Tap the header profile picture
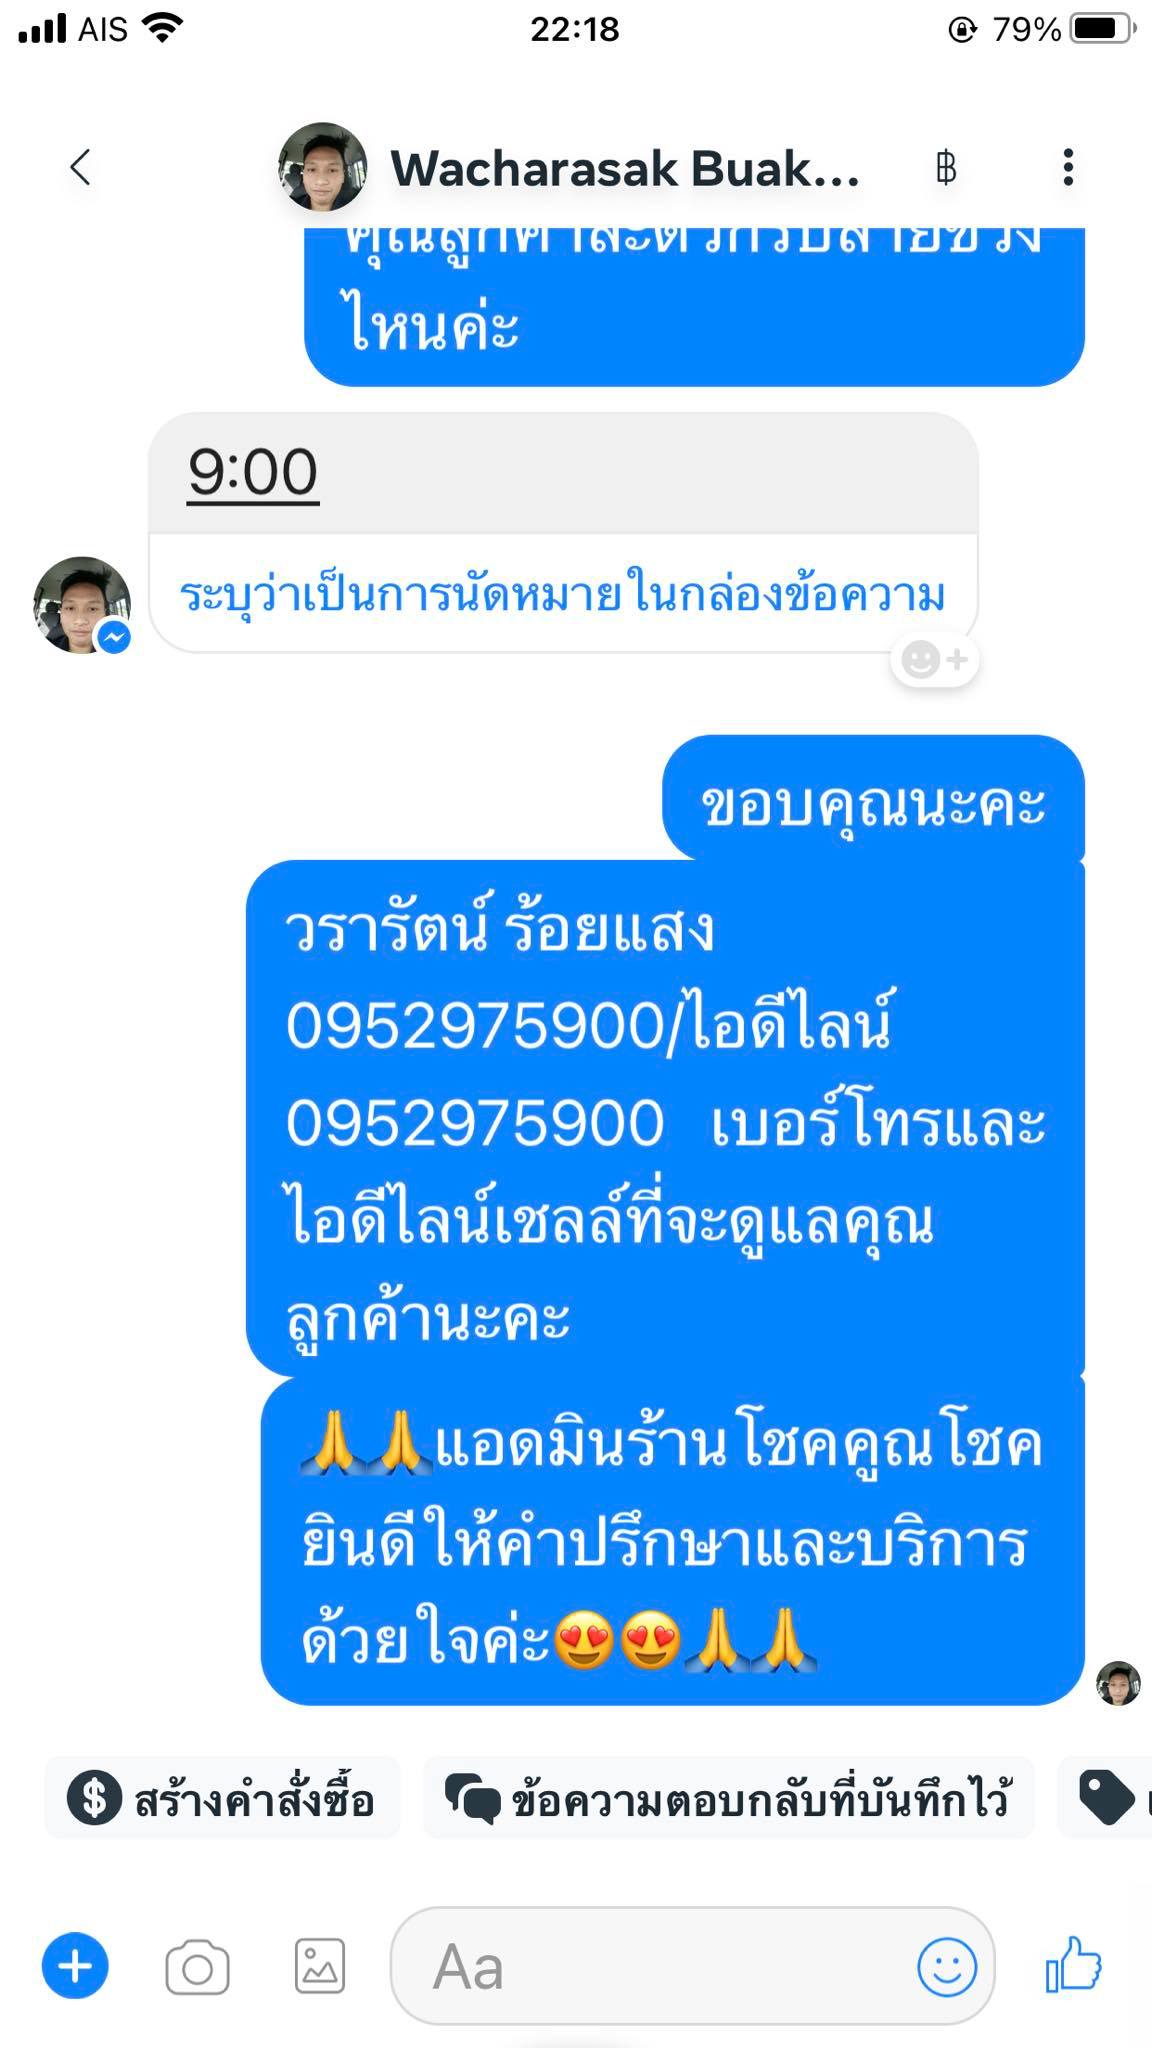Screen dimensions: 1152x2048 tap(322, 167)
